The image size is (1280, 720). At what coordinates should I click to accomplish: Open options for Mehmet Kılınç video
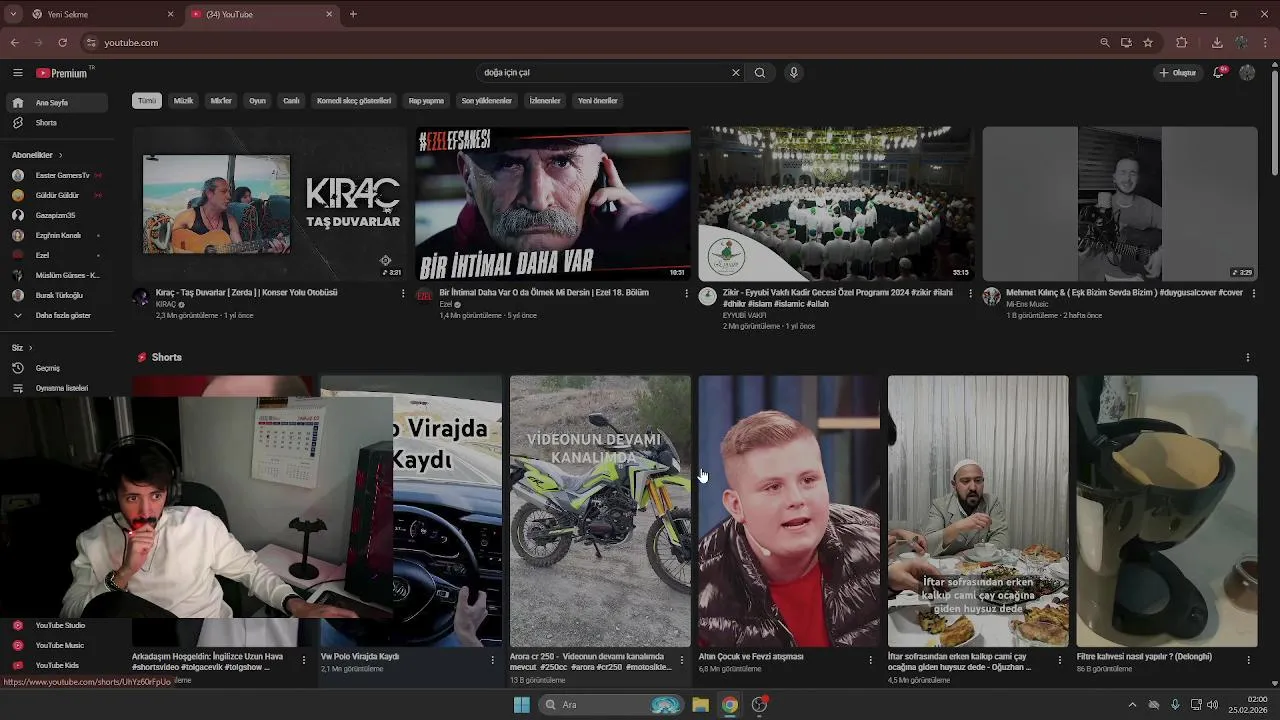1253,293
